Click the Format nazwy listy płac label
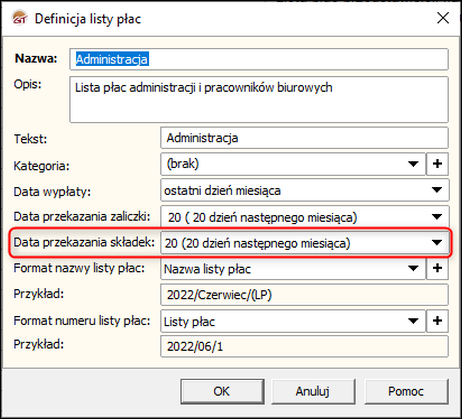Screen dimensions: 462x419 (79, 268)
